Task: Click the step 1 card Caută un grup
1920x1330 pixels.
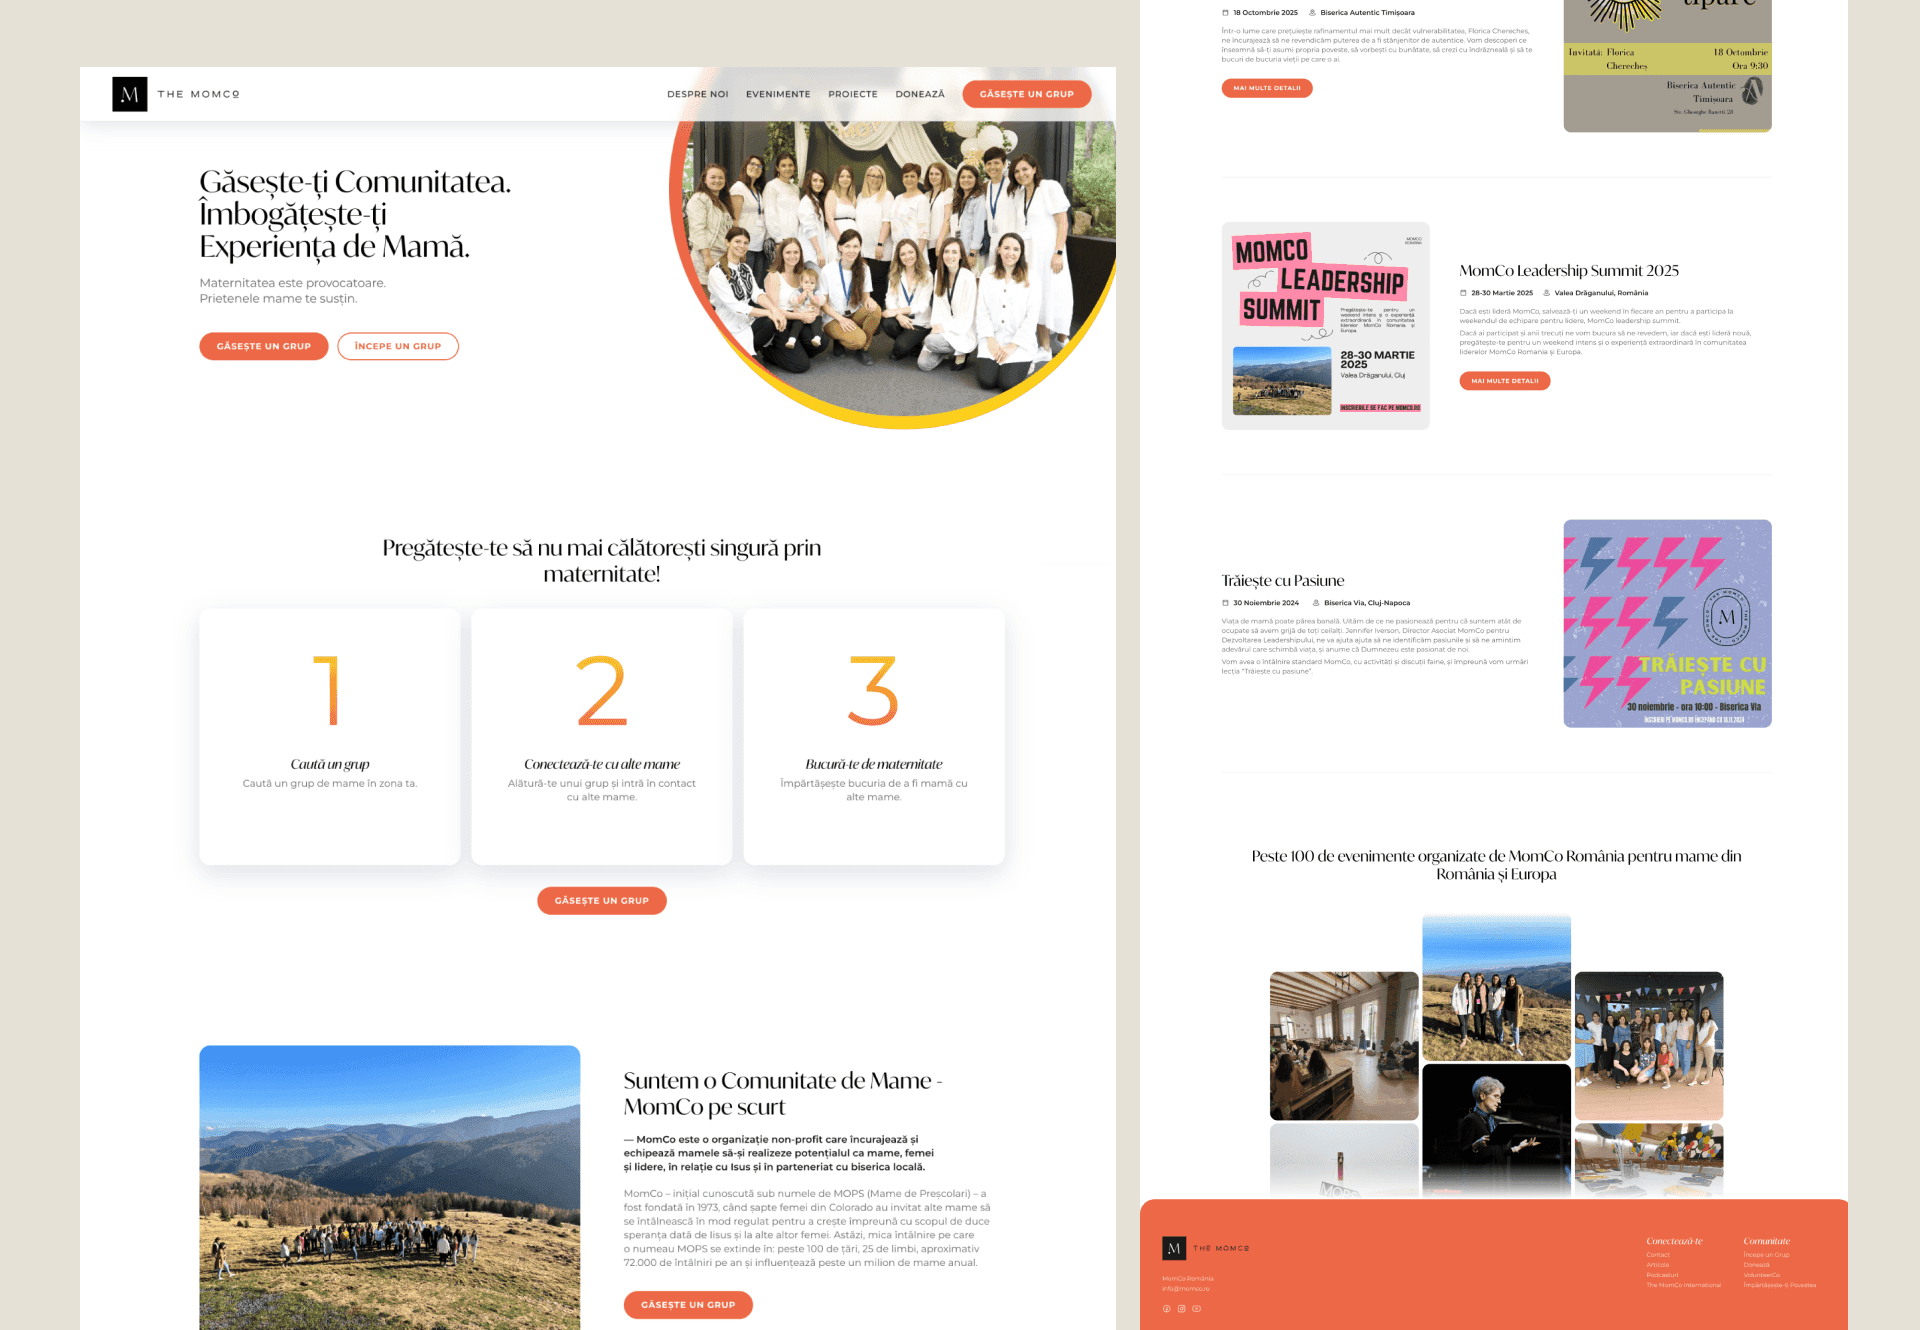Action: point(330,736)
